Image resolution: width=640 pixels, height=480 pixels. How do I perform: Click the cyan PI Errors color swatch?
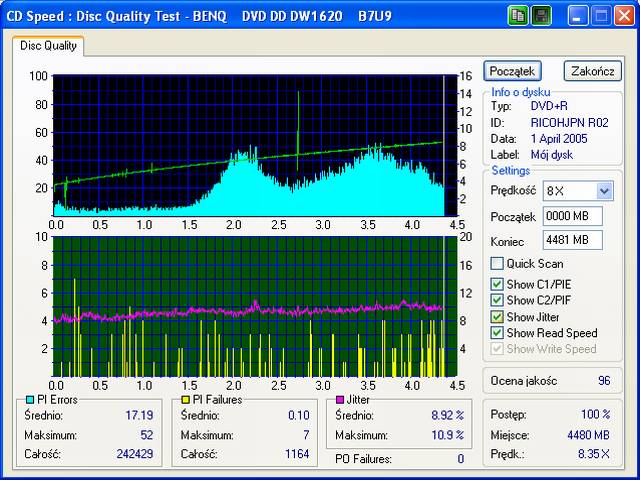(x=30, y=400)
